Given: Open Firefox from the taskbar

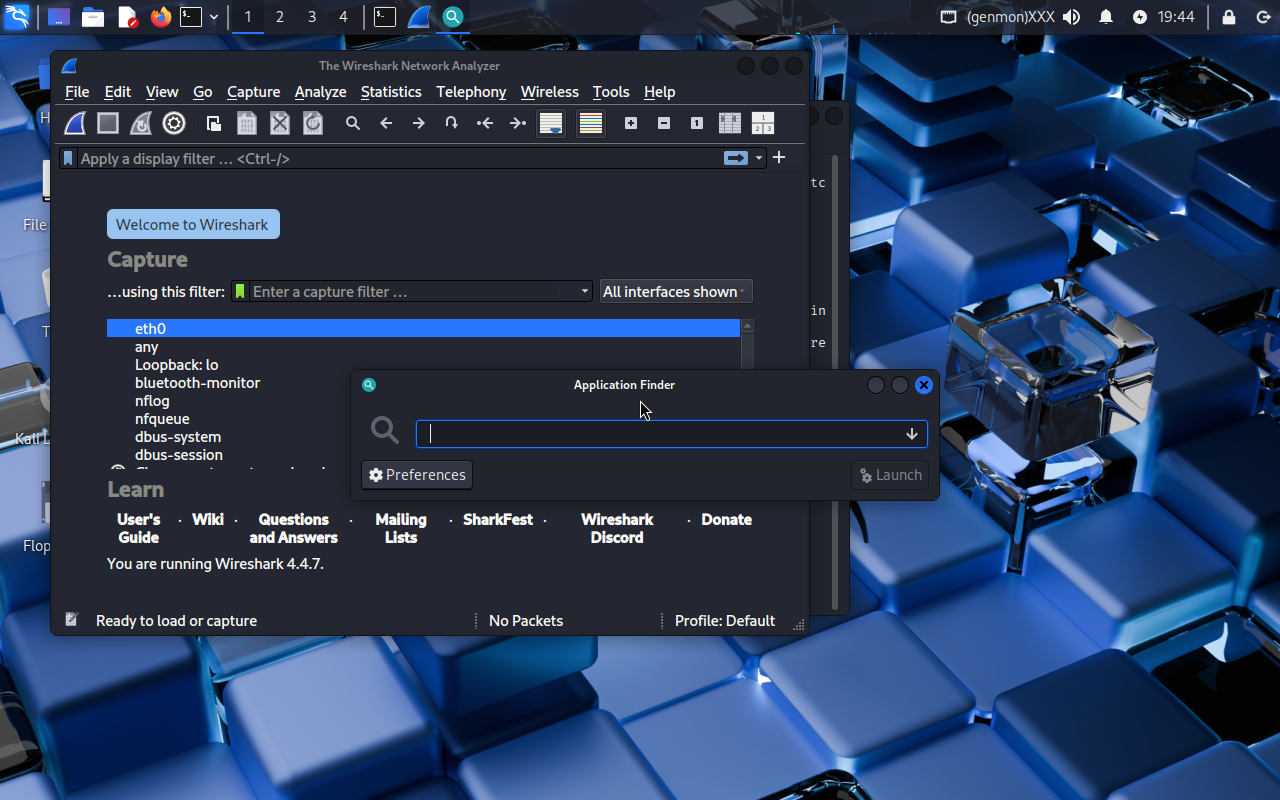Looking at the screenshot, I should point(160,17).
